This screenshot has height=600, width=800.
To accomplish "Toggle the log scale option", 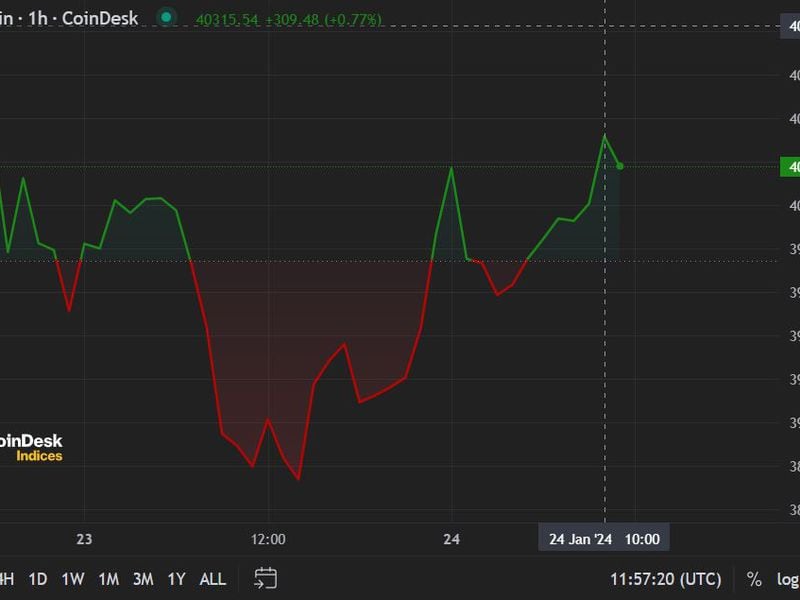I will (x=787, y=579).
